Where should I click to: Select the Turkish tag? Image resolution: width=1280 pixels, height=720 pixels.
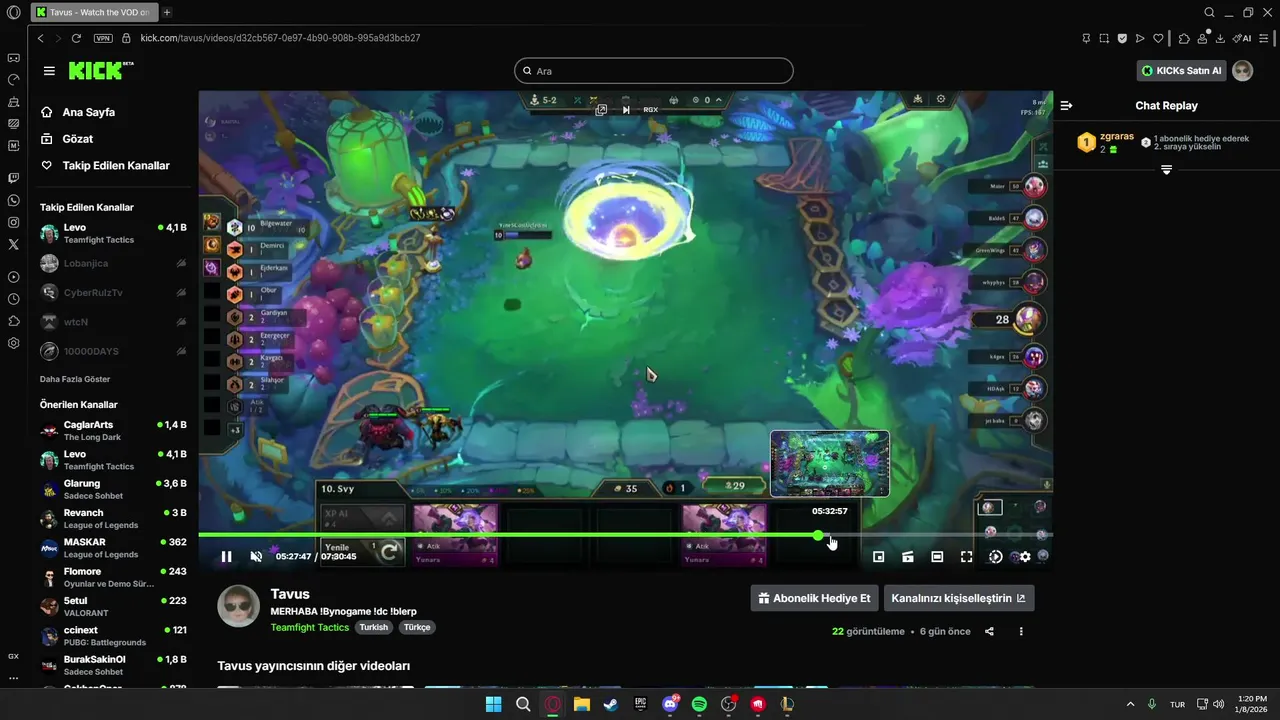[x=375, y=628]
